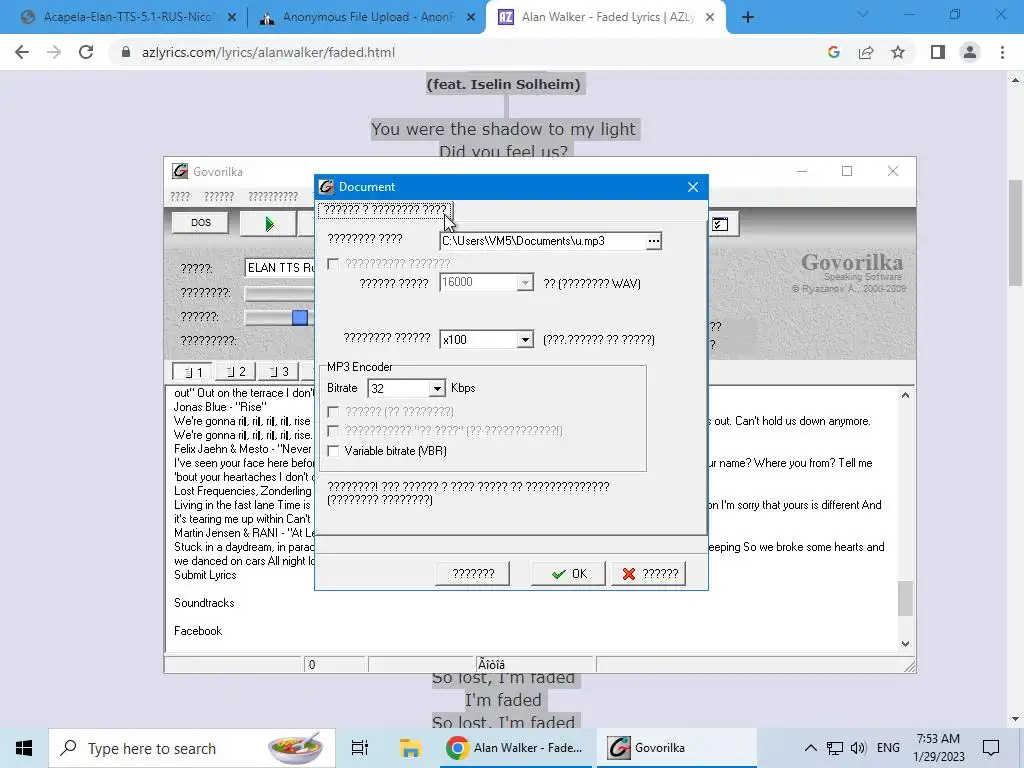Click the upper slider track in Govorilka
The width and height of the screenshot is (1024, 768).
pyautogui.click(x=280, y=293)
